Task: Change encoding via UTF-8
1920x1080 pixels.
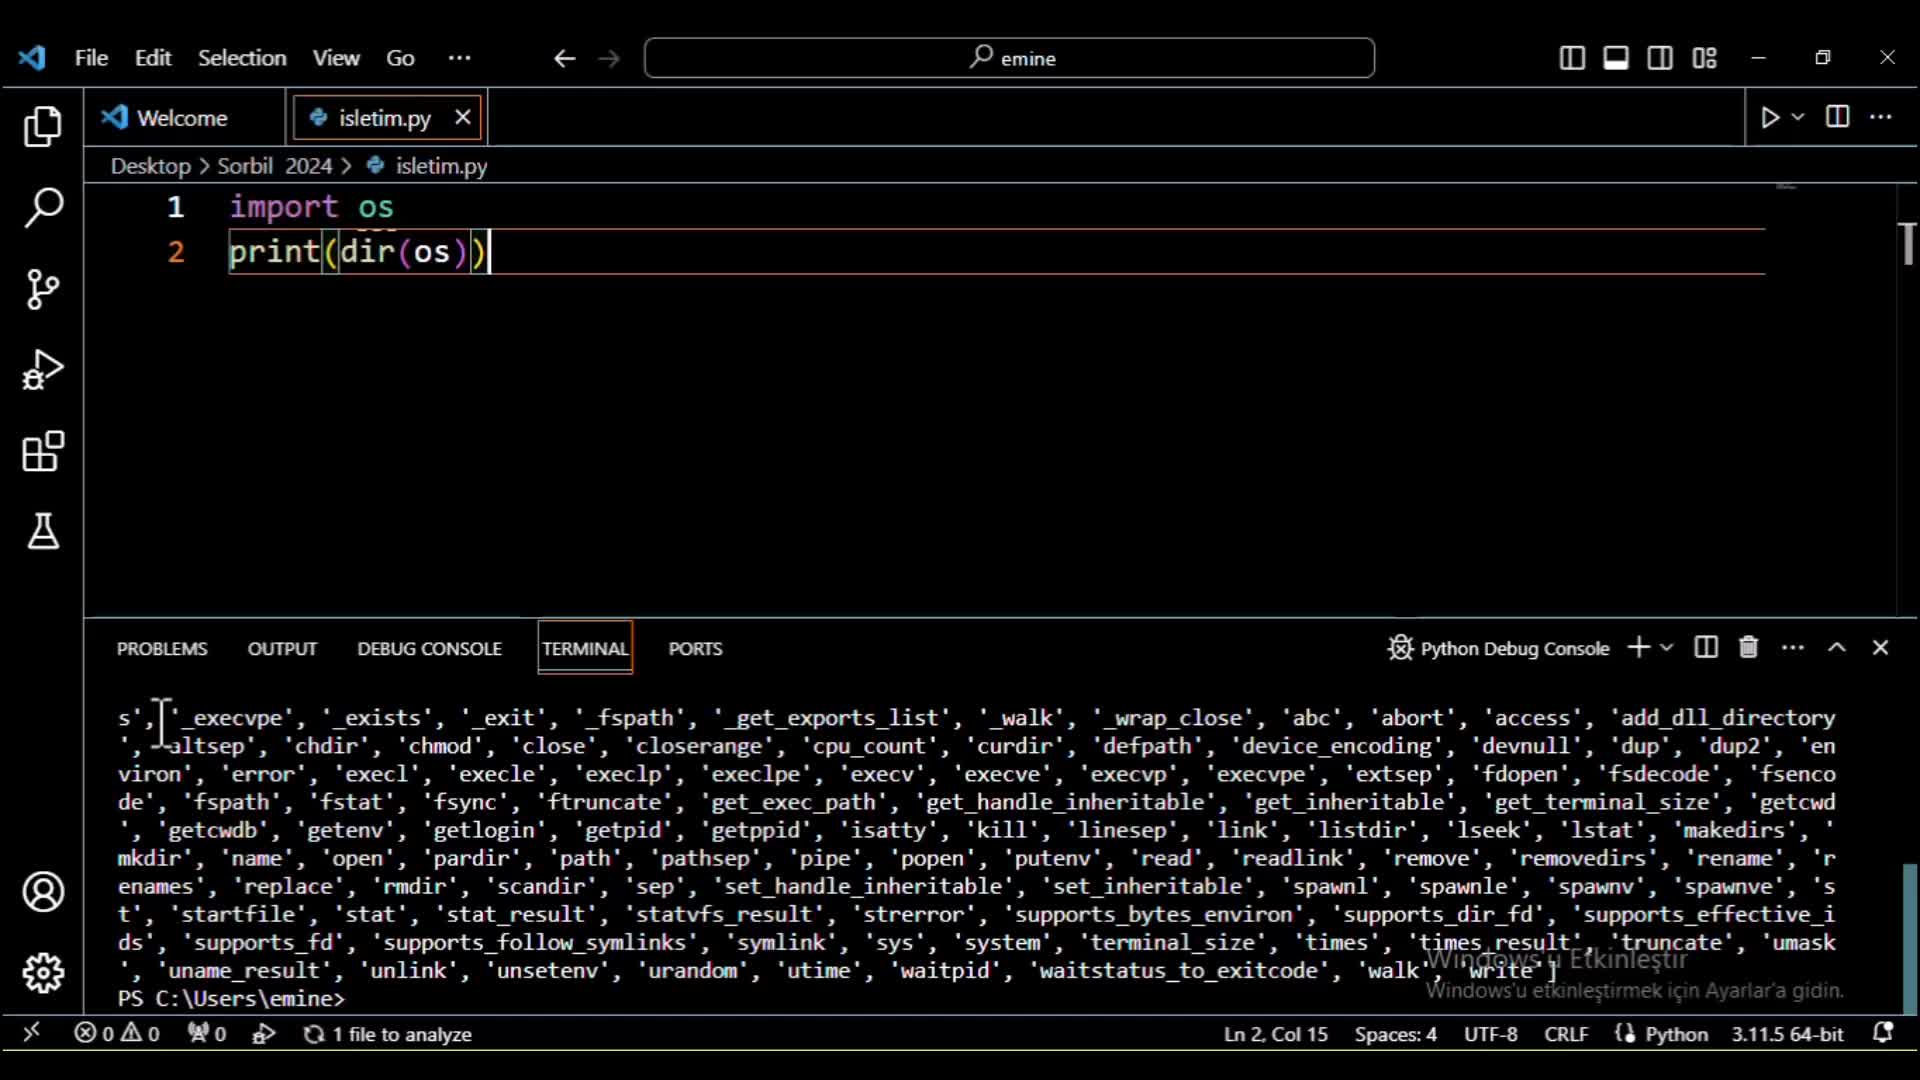Action: [1491, 1034]
